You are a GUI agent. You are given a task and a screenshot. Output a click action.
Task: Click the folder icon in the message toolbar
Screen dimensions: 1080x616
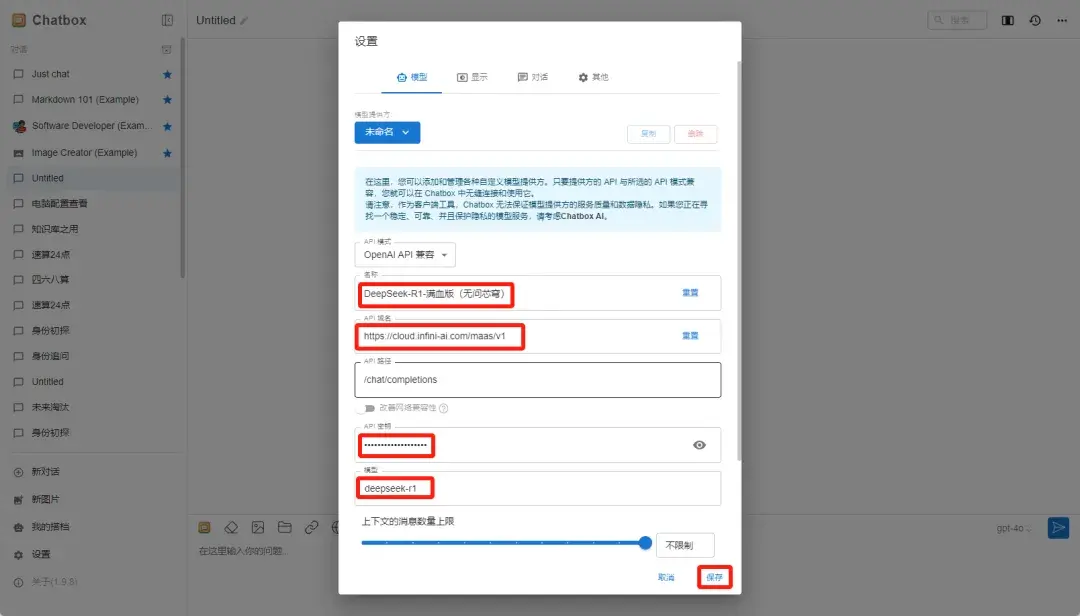[284, 528]
